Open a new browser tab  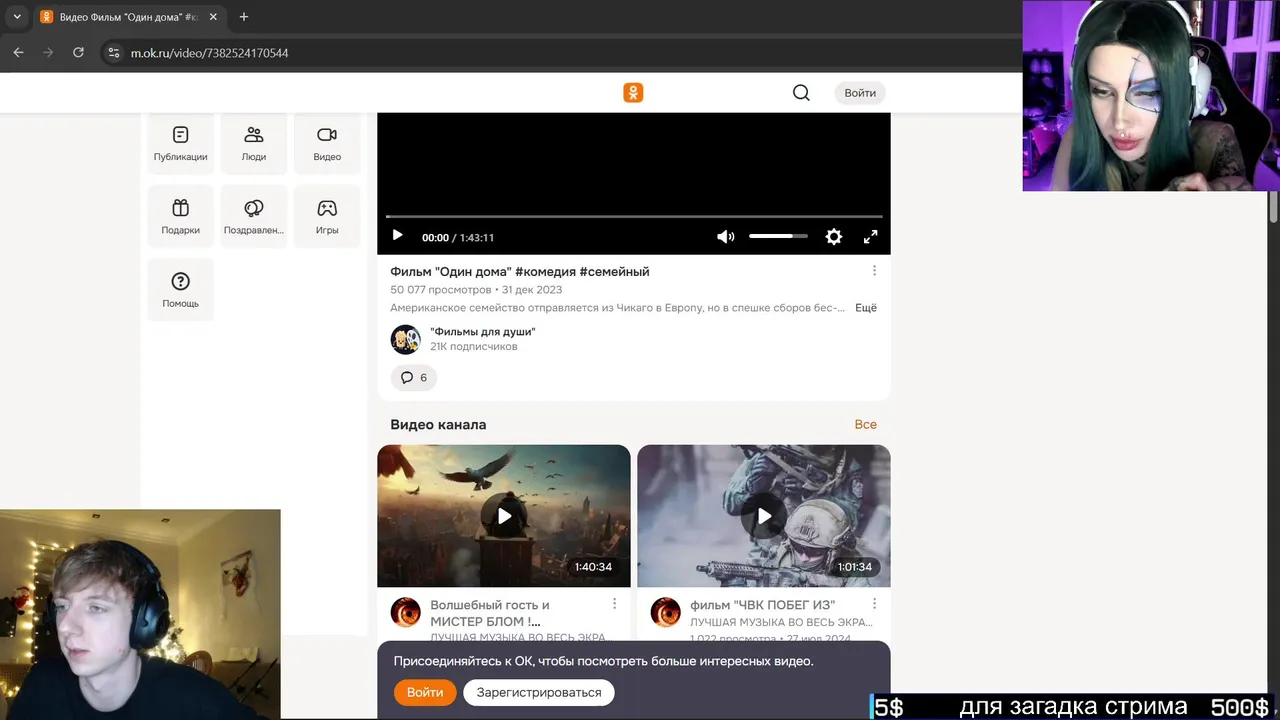tap(243, 17)
